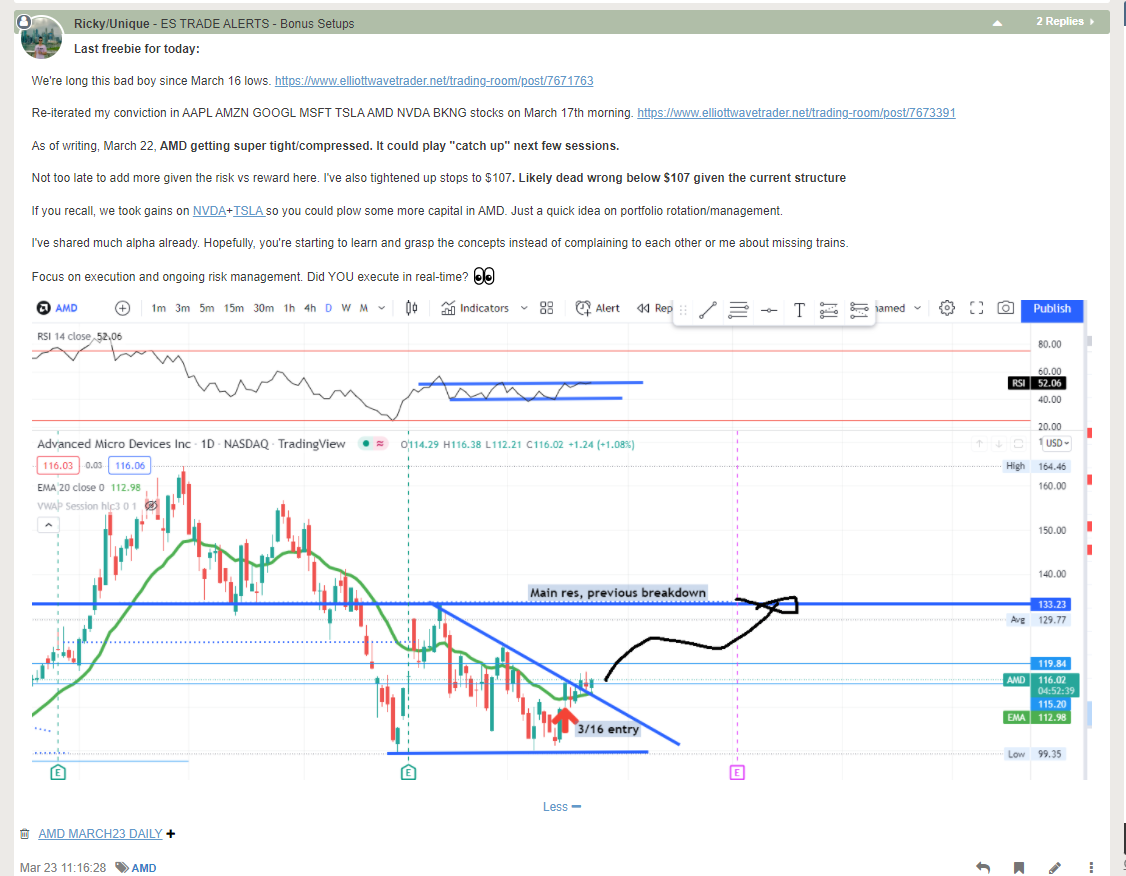1126x876 pixels.
Task: Publish the chart idea
Action: pos(1052,309)
